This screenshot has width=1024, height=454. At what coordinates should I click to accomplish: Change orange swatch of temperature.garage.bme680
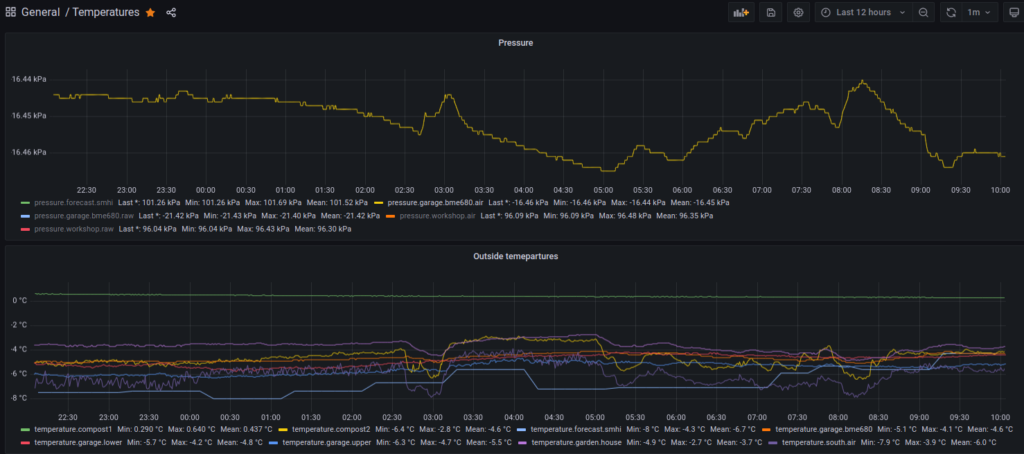pyautogui.click(x=767, y=429)
